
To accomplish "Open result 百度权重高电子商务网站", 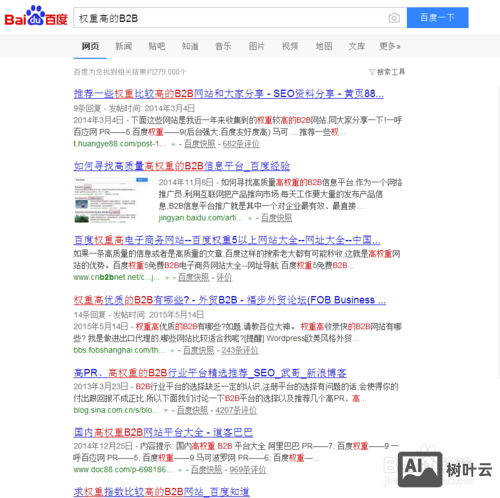I will (x=227, y=240).
